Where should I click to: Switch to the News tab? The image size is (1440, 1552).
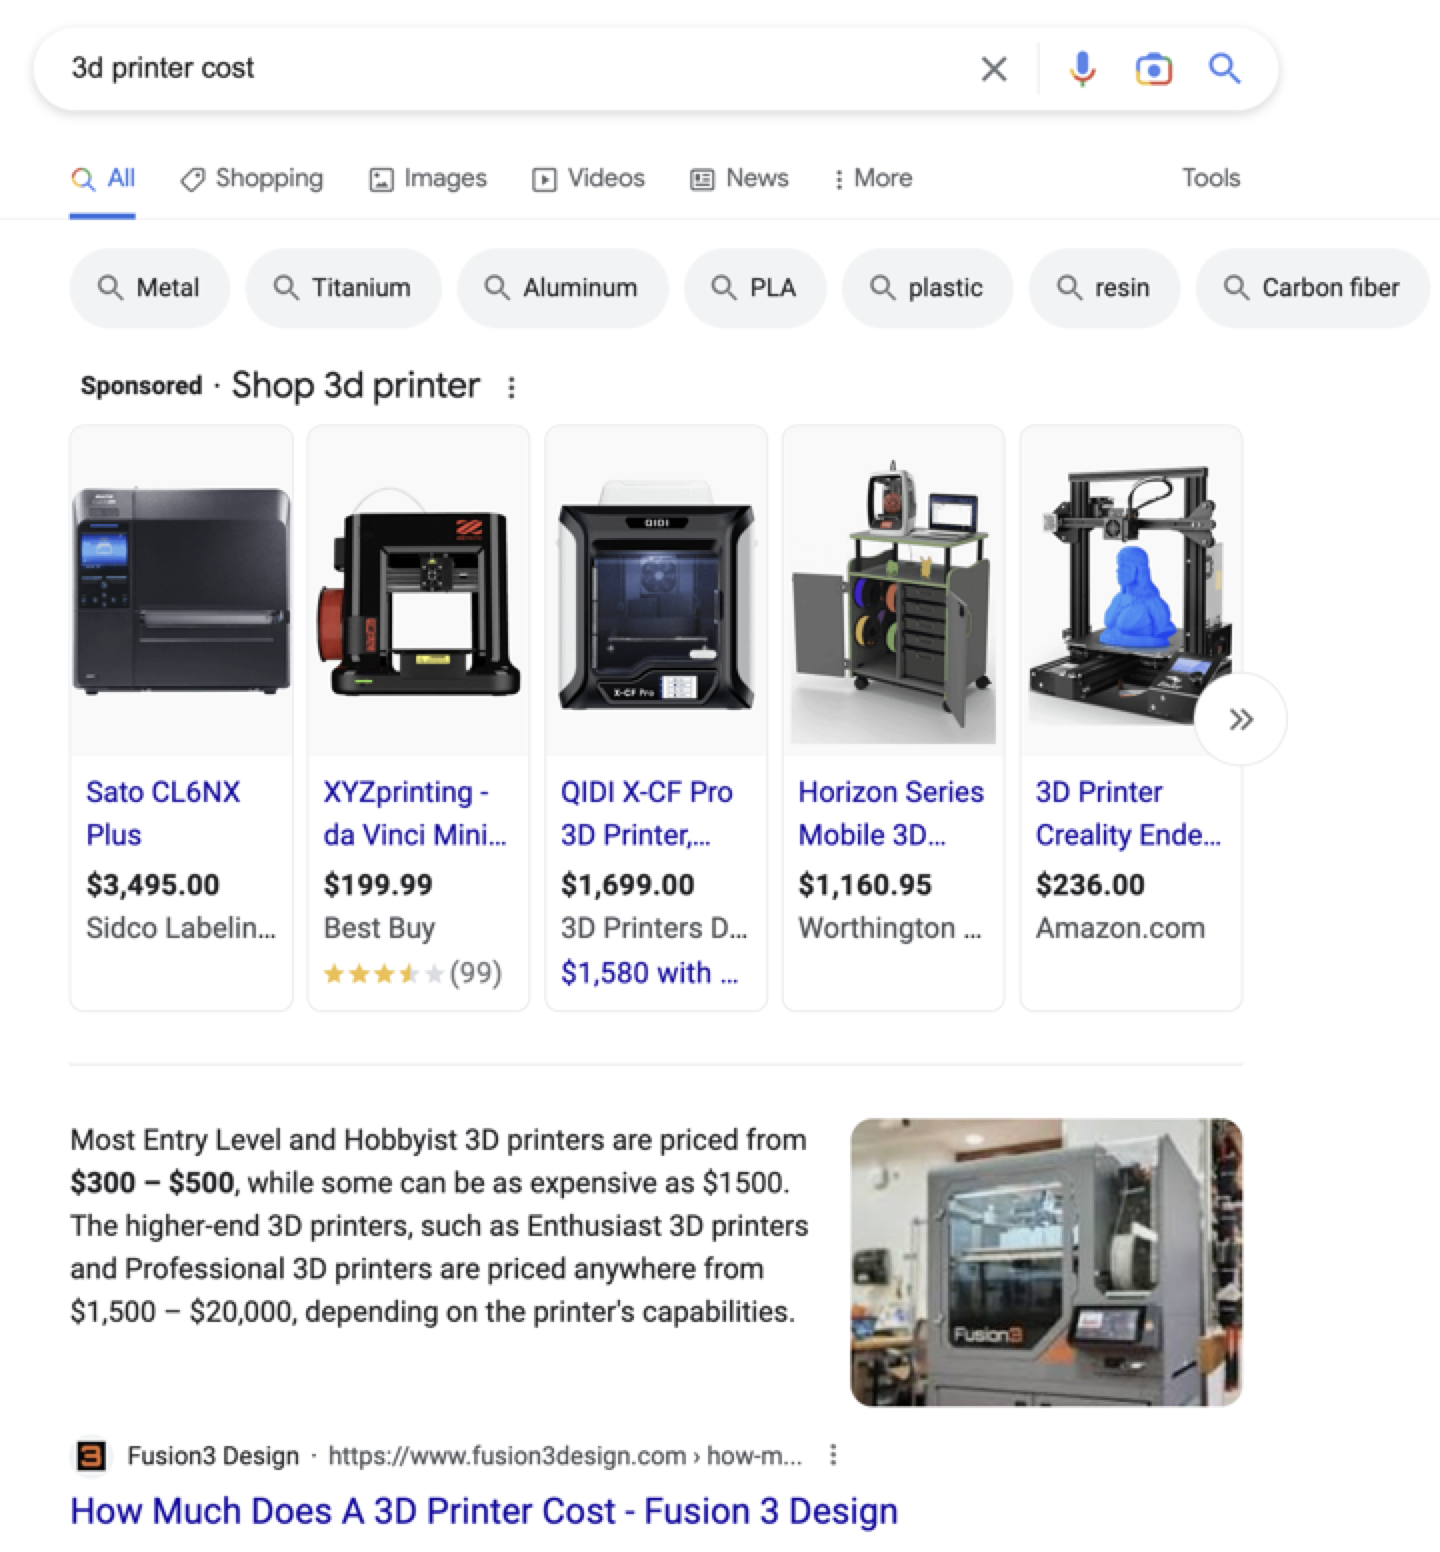tap(739, 178)
